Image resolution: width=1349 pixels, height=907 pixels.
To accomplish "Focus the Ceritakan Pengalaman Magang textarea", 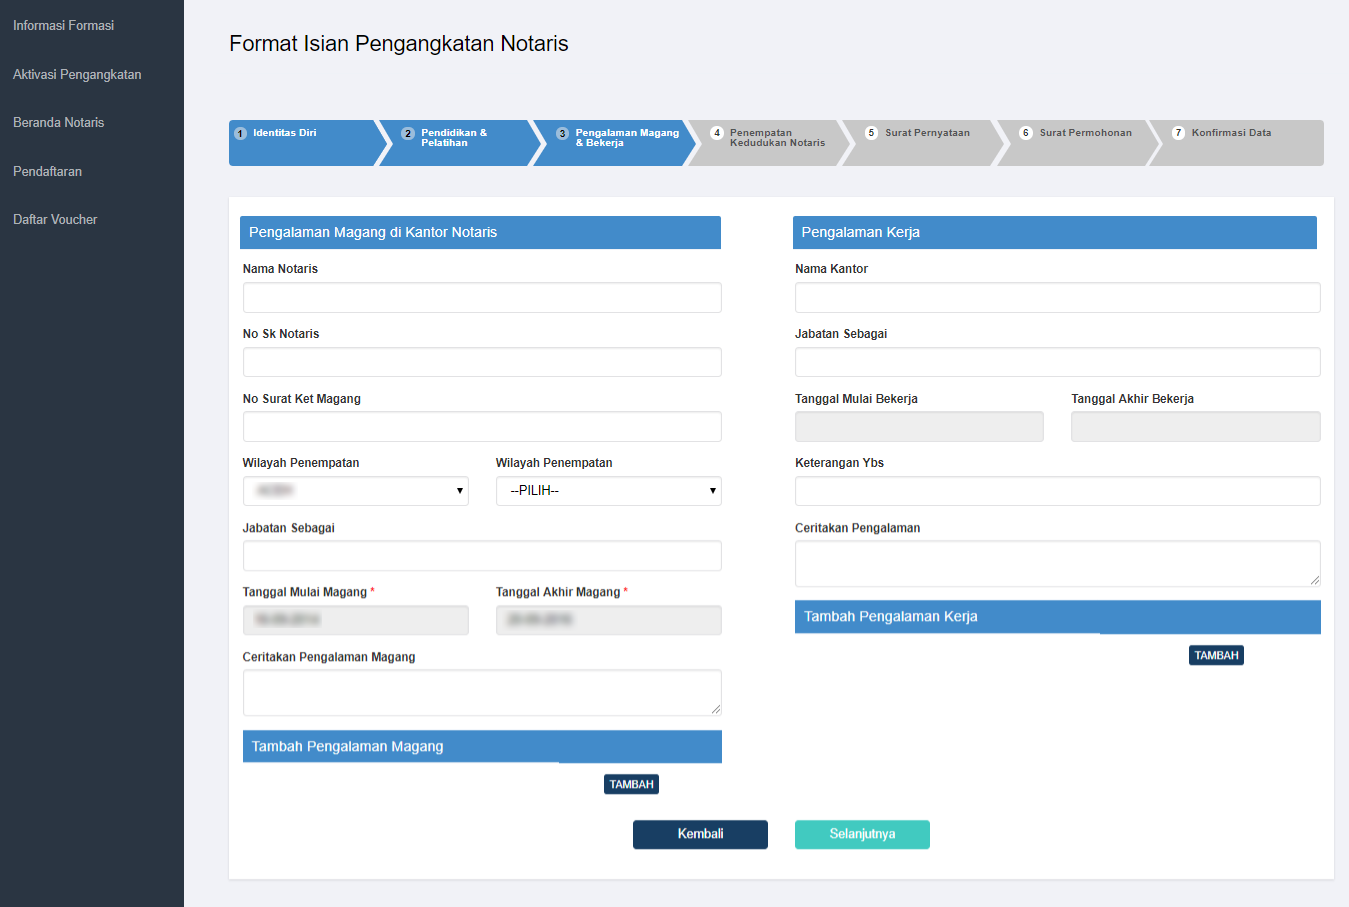I will [482, 692].
